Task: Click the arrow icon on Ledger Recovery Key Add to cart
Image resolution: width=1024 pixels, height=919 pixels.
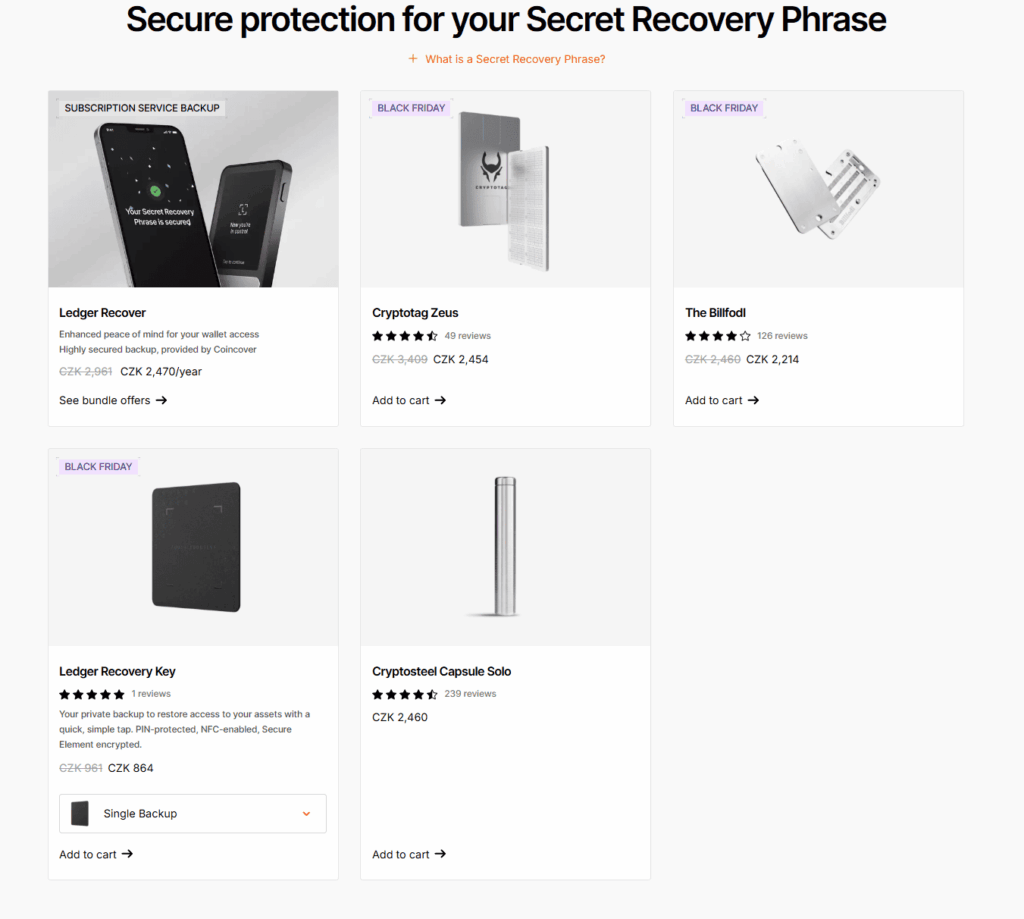Action: click(x=127, y=854)
